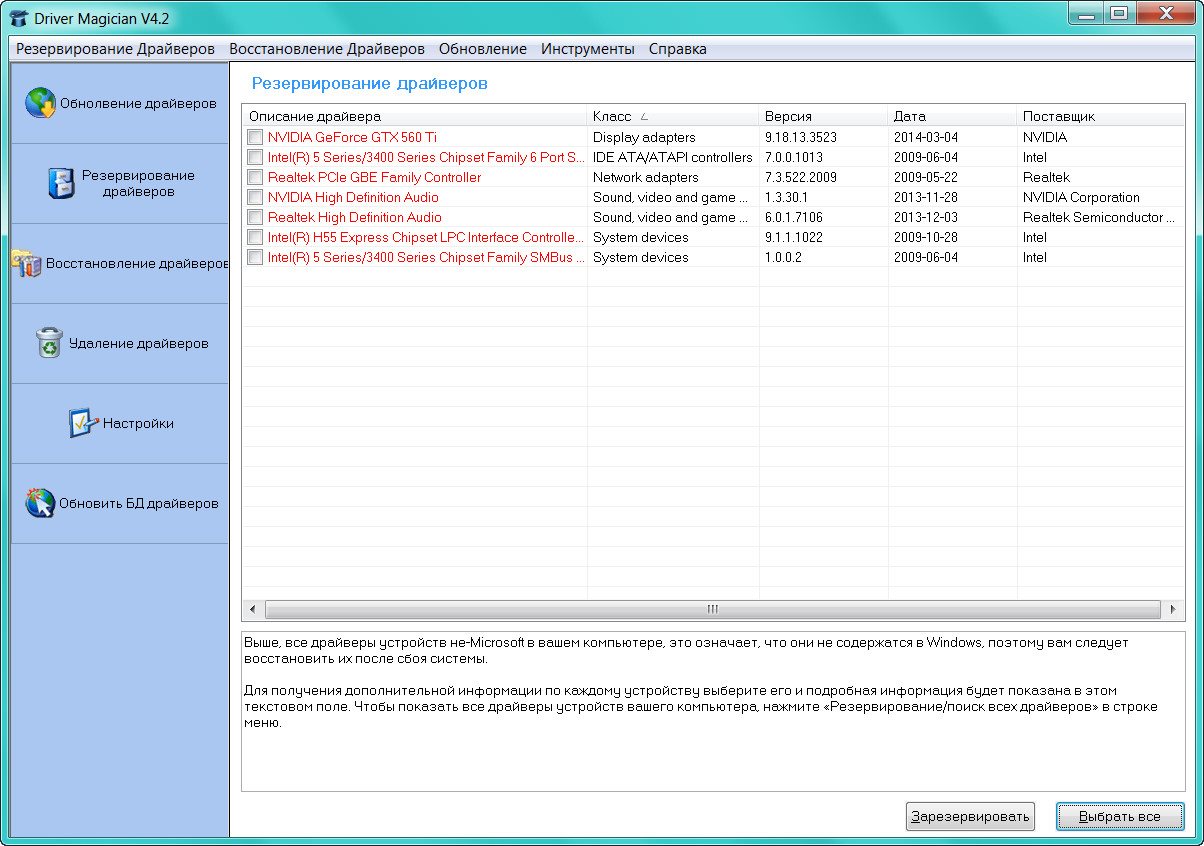This screenshot has height=846, width=1204.
Task: Click the date 2009-10-28 cell
Action: tap(926, 237)
